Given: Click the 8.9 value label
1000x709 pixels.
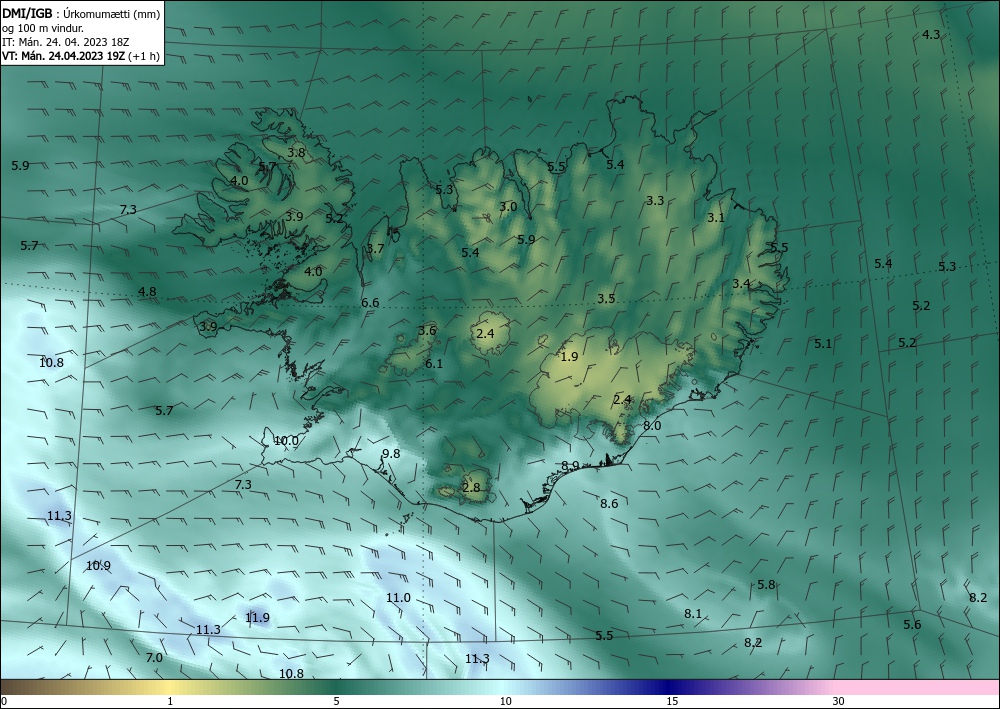Looking at the screenshot, I should tap(570, 465).
